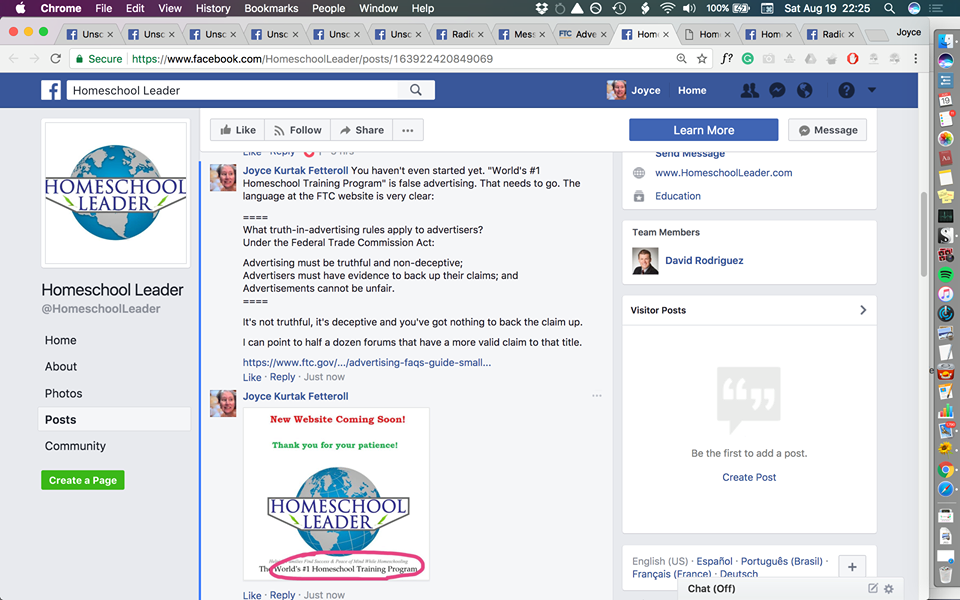Click the Homeschool Leader profile picture
This screenshot has height=600, width=960.
116,193
